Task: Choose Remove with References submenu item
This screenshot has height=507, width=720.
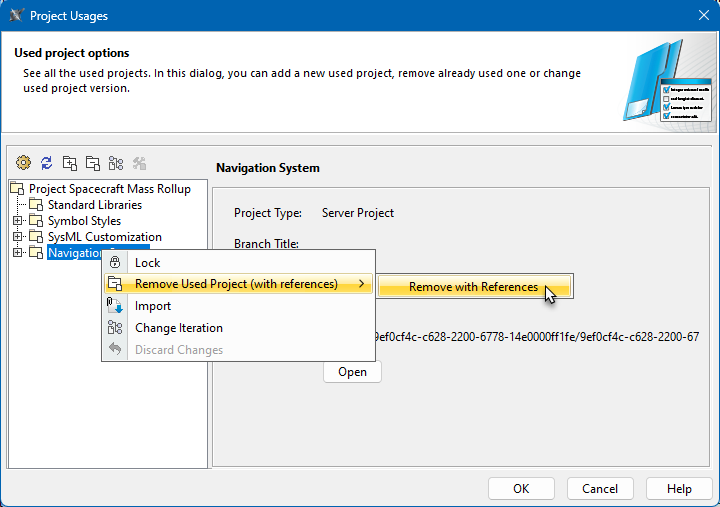Action: pos(473,287)
